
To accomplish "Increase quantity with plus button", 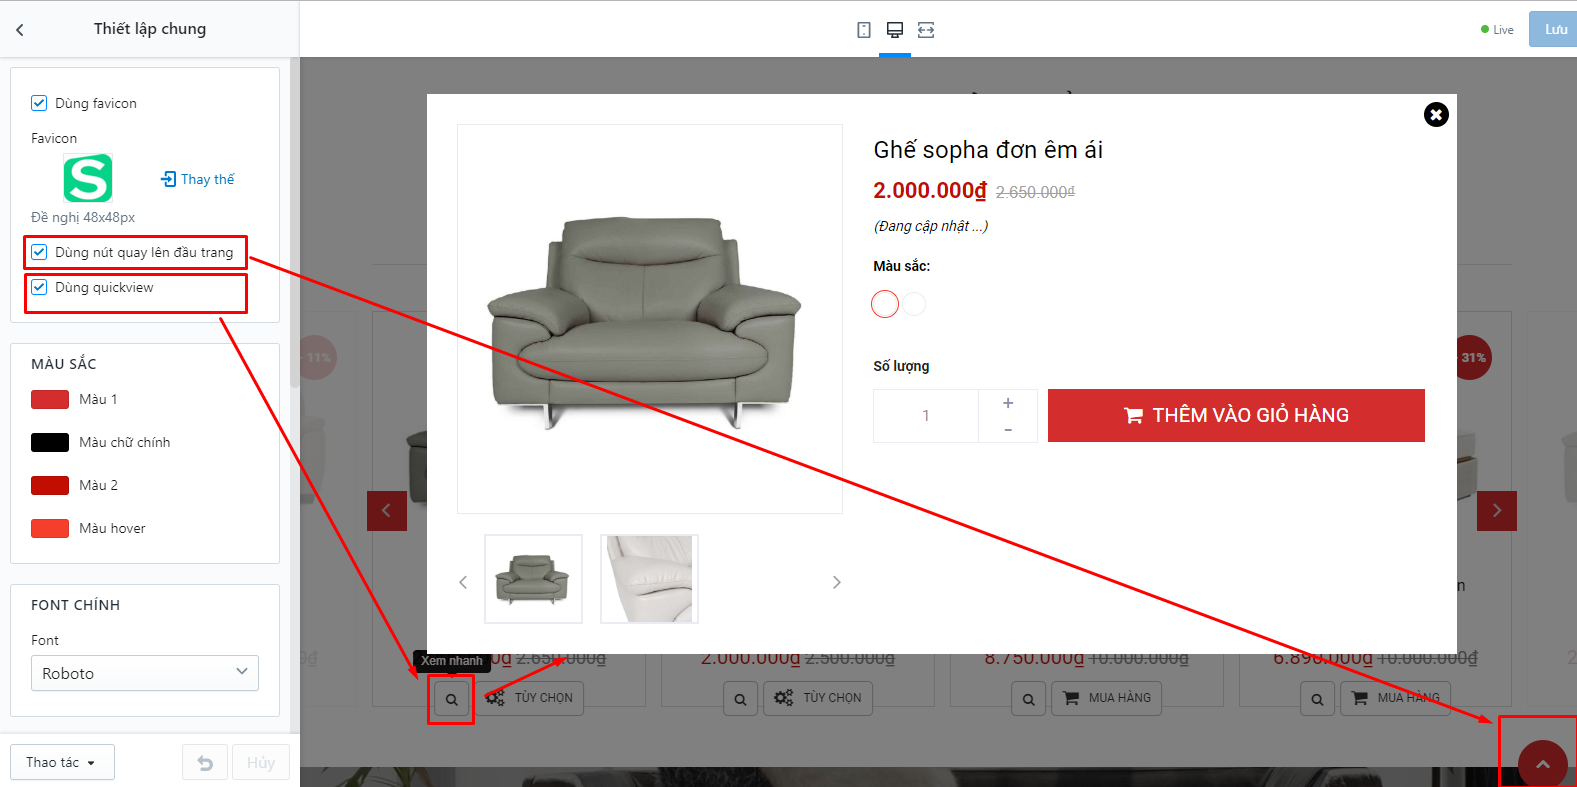I will [x=1008, y=403].
